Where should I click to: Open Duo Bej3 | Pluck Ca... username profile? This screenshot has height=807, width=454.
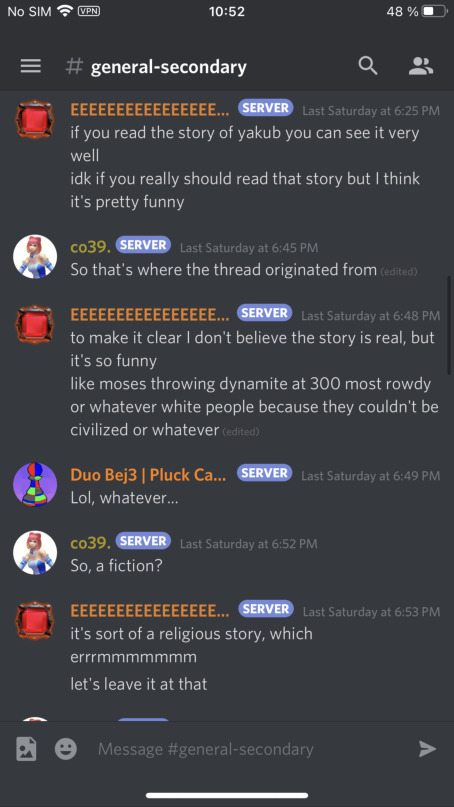click(x=148, y=475)
